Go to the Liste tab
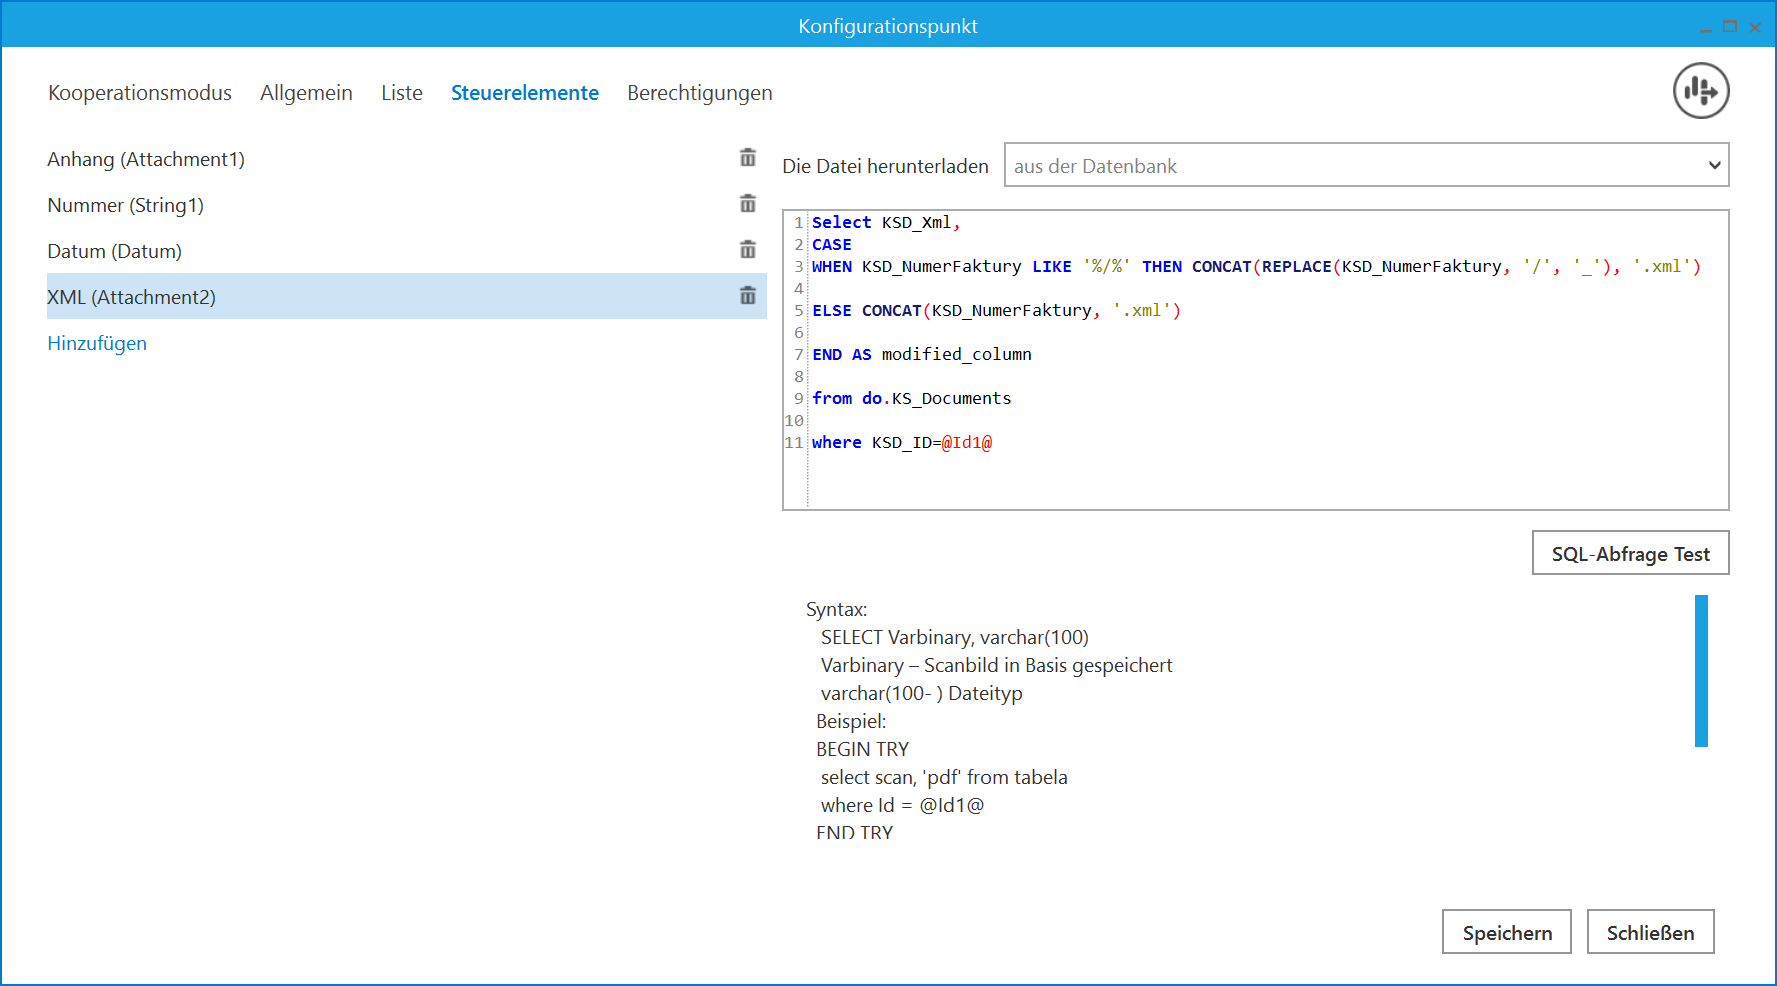Image resolution: width=1777 pixels, height=986 pixels. (x=402, y=93)
